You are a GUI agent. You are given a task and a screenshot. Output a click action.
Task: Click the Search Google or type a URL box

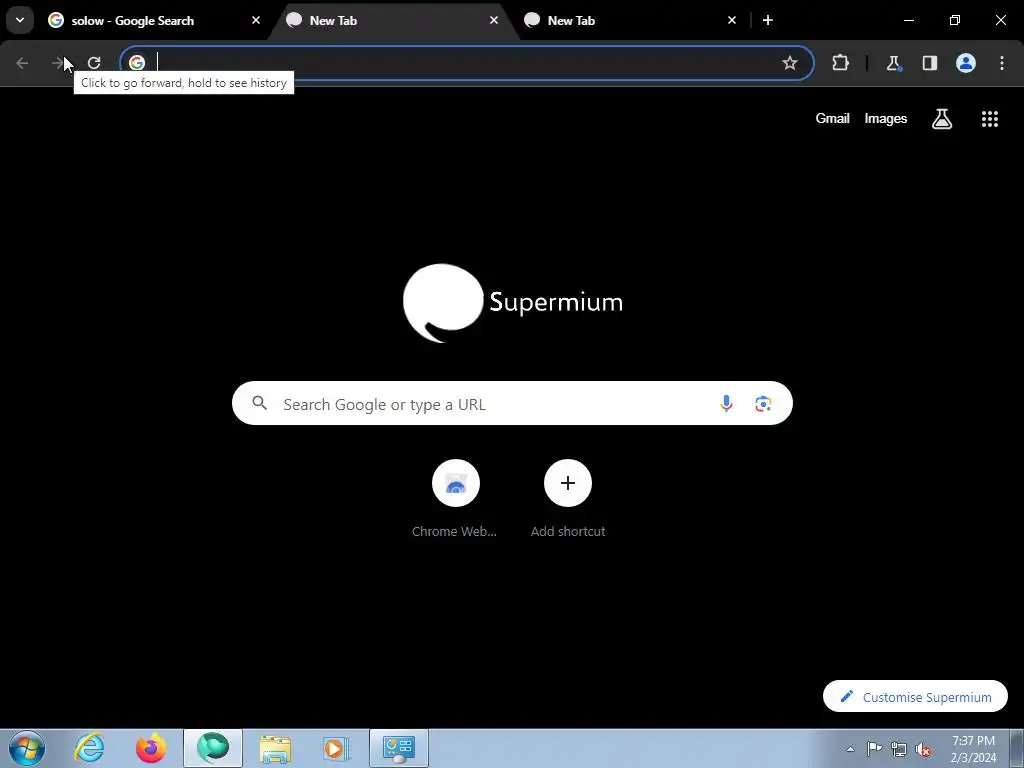(512, 404)
